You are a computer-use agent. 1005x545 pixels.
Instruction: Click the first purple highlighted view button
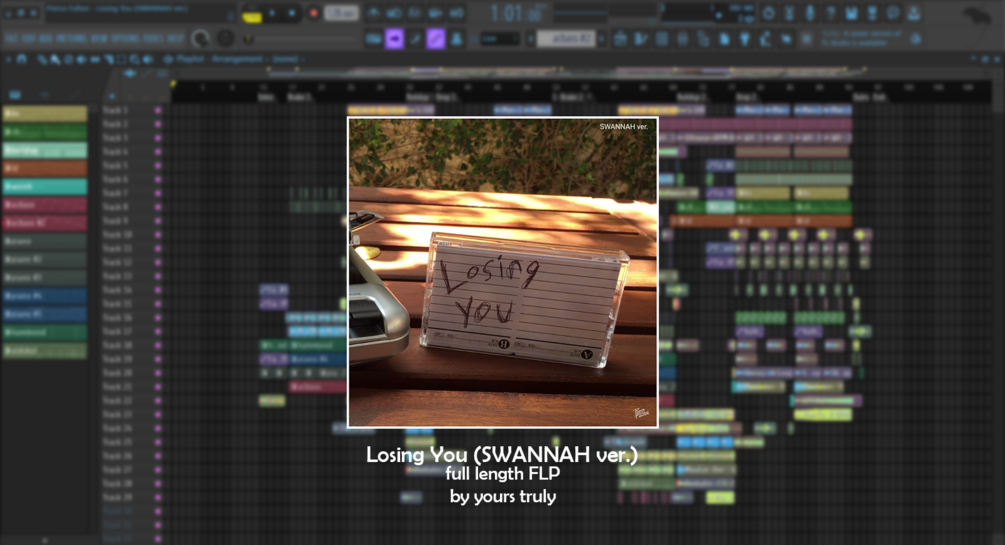(x=394, y=39)
